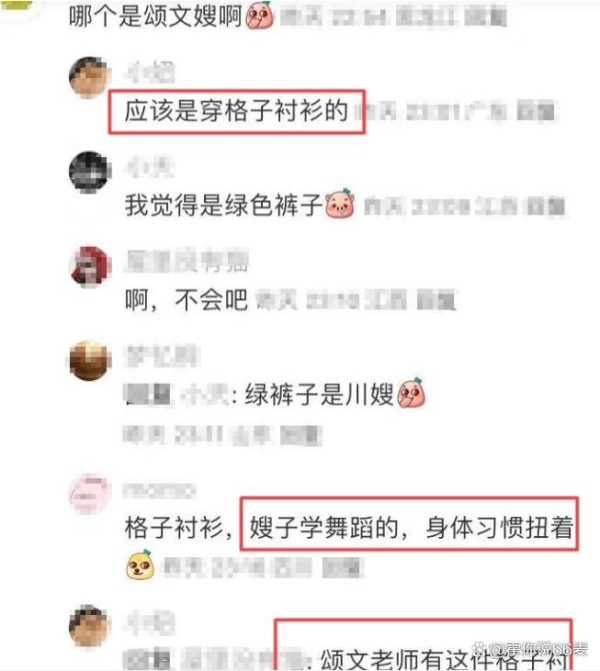Open avatar of 应该是穿格子衬衫的 commenter
This screenshot has width=600, height=671.
89,77
